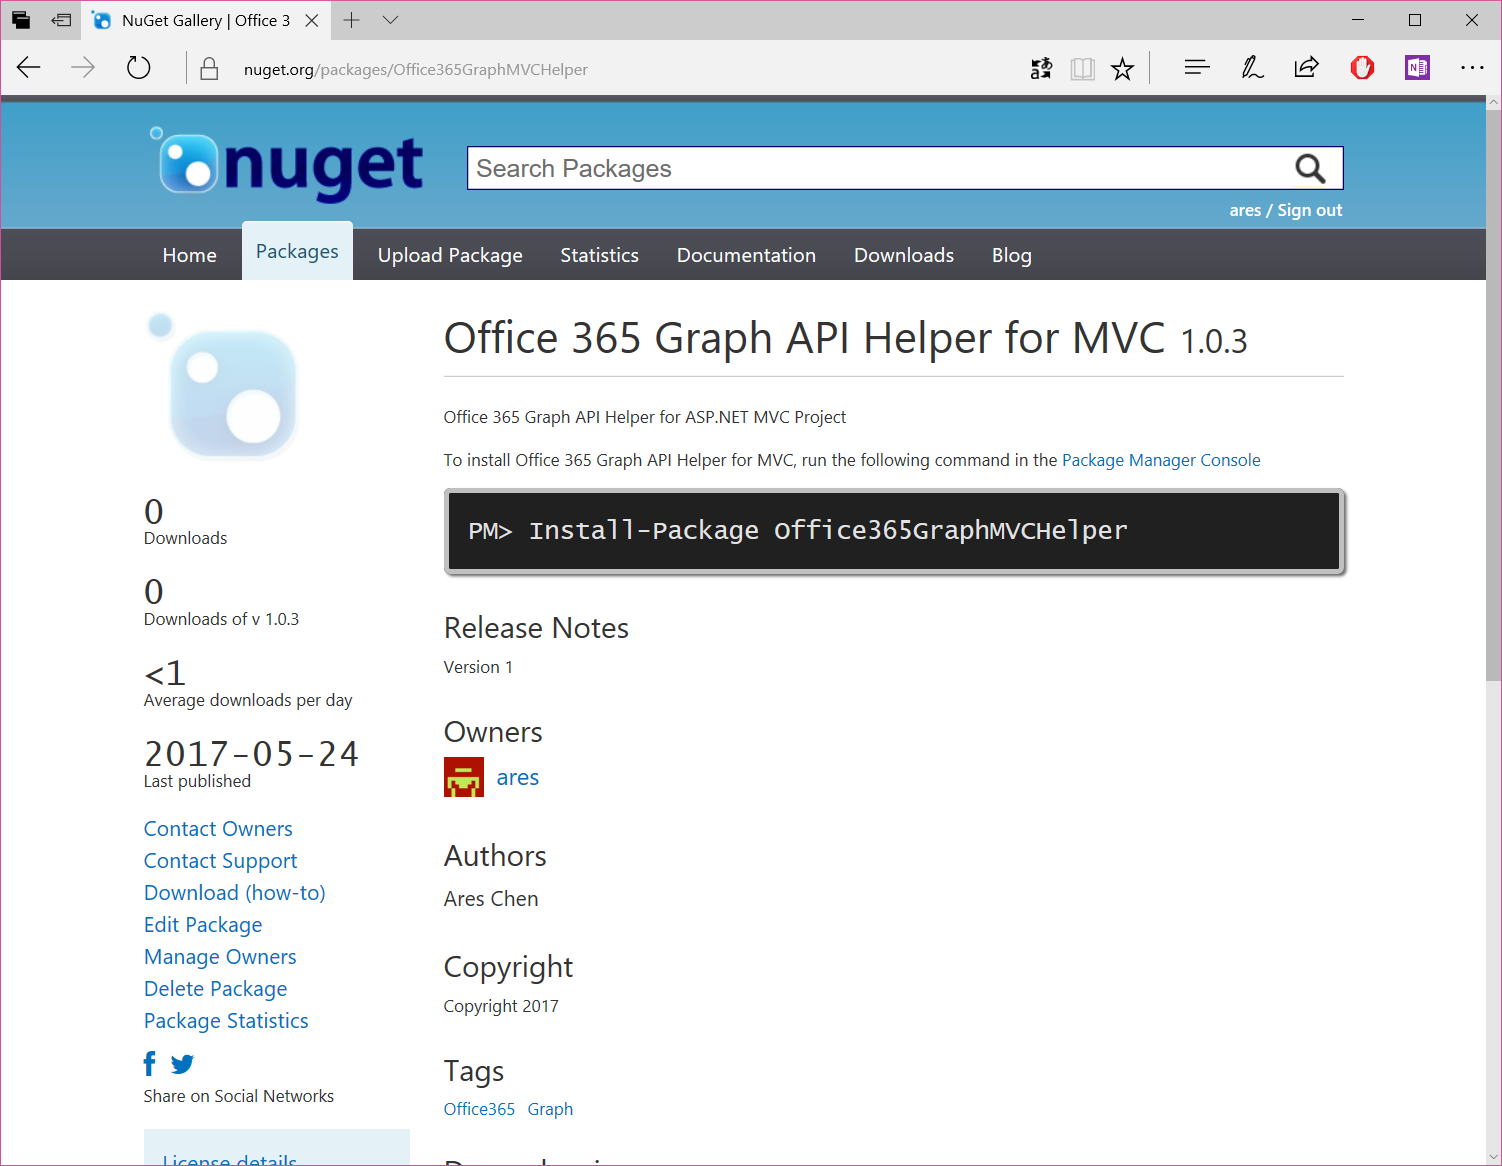This screenshot has height=1166, width=1502.
Task: Open the tab list dropdown chevron
Action: (391, 20)
